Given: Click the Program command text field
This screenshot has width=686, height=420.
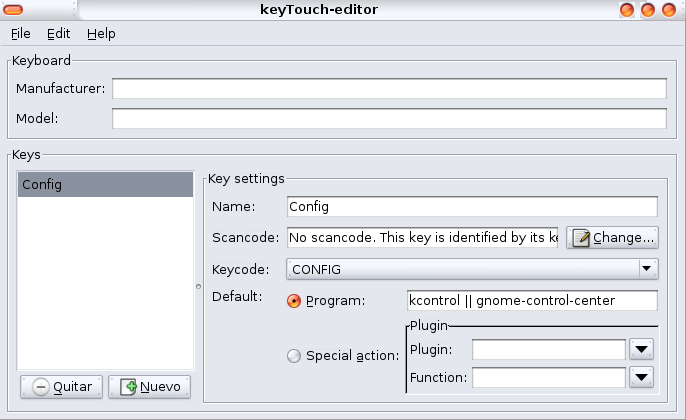Looking at the screenshot, I should coord(531,301).
